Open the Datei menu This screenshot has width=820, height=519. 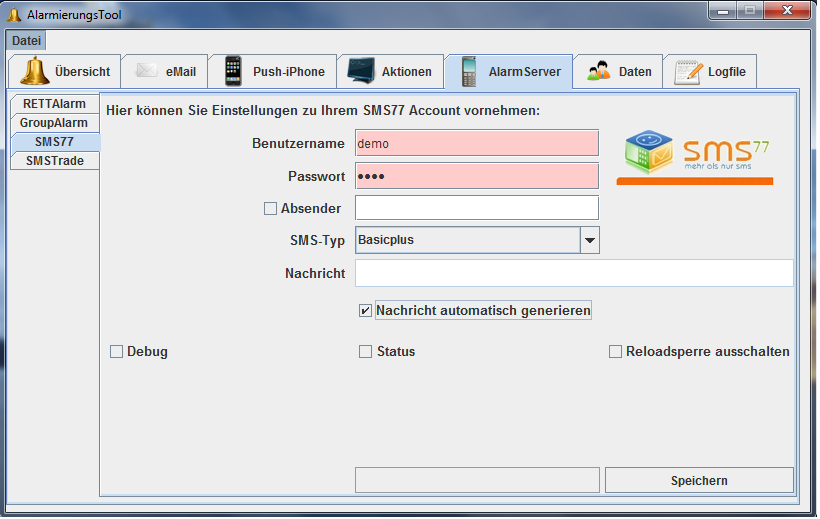click(26, 41)
